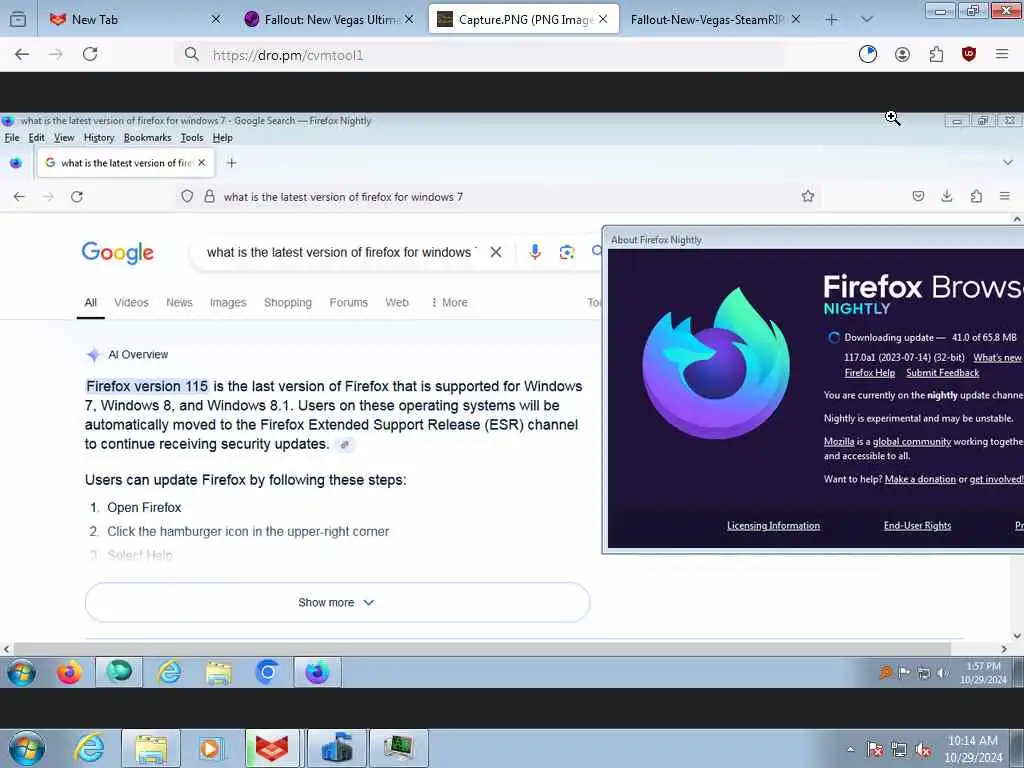Click AI Overview source link chip icon
Image resolution: width=1024 pixels, height=768 pixels.
tap(345, 445)
